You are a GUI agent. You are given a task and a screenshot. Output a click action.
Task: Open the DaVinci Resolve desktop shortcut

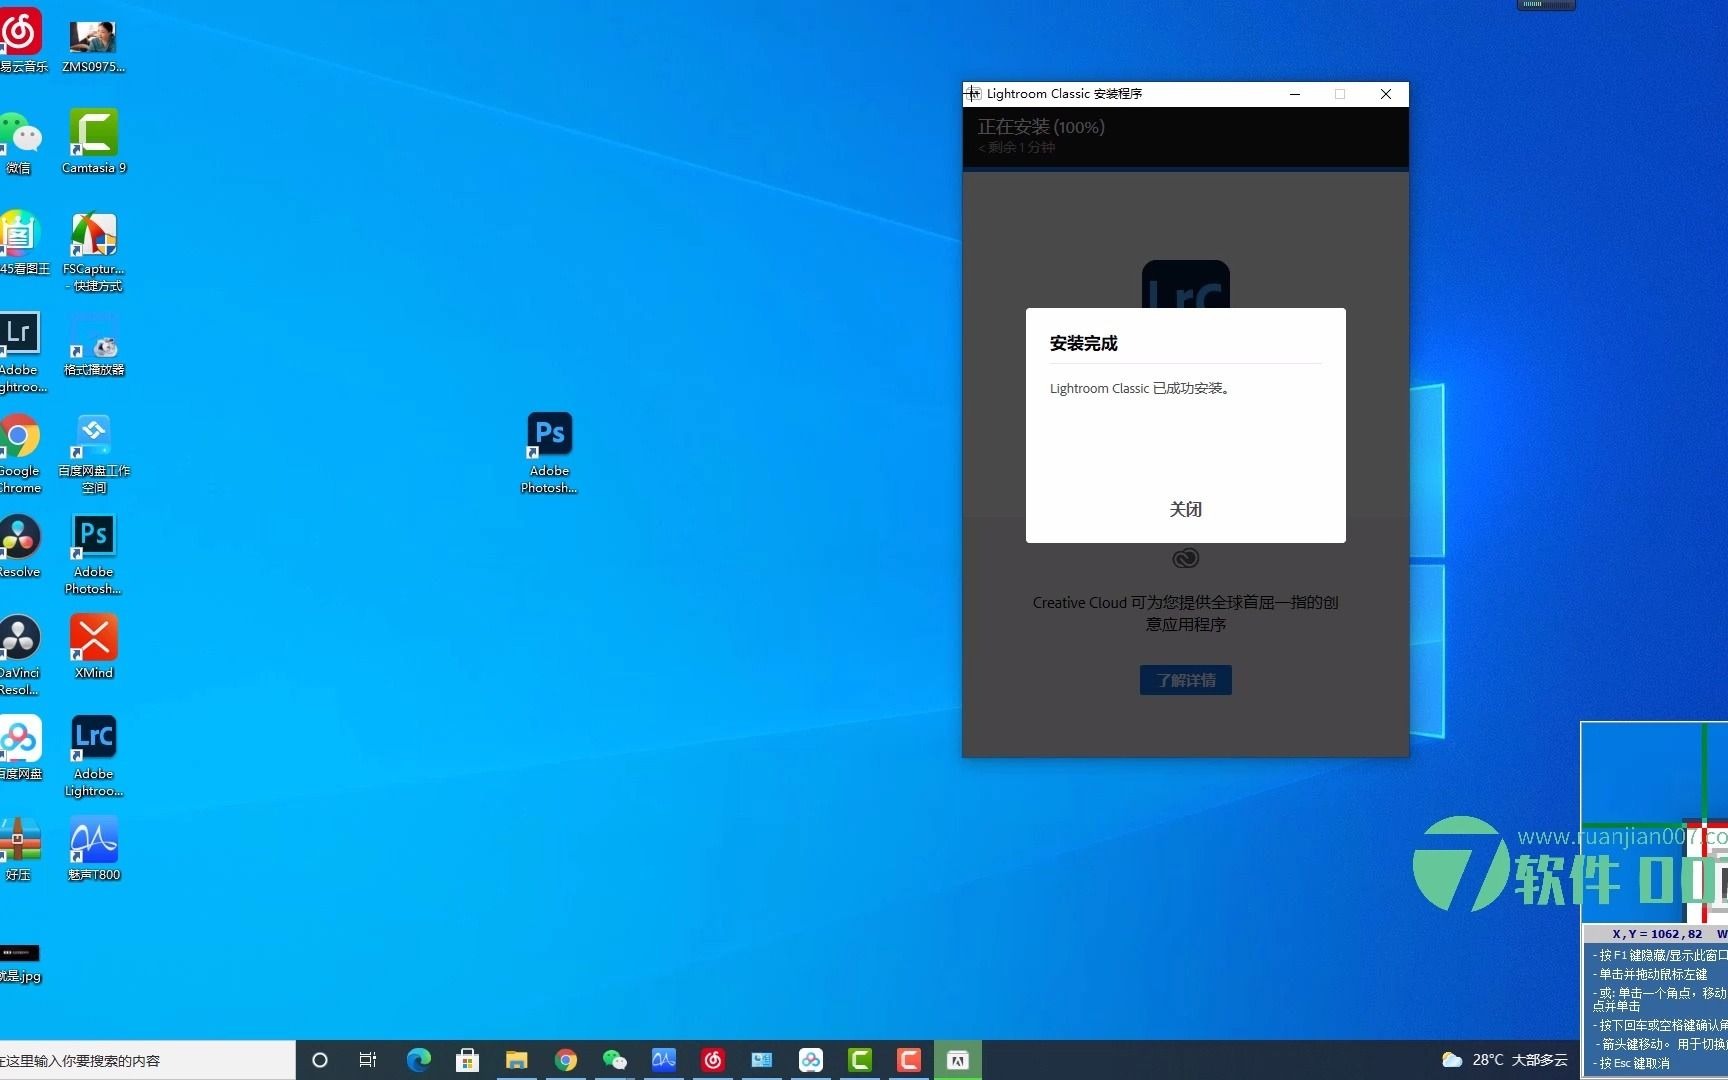(20, 656)
